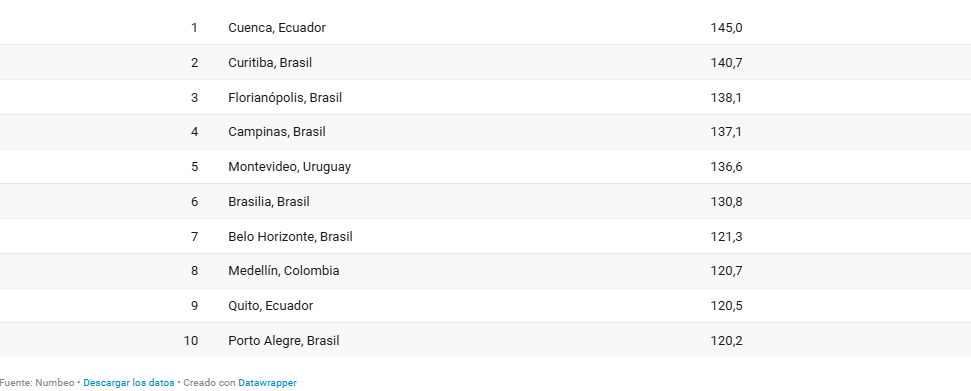The image size is (971, 391).
Task: Choose the Medellín, Colombia row
Action: click(486, 271)
